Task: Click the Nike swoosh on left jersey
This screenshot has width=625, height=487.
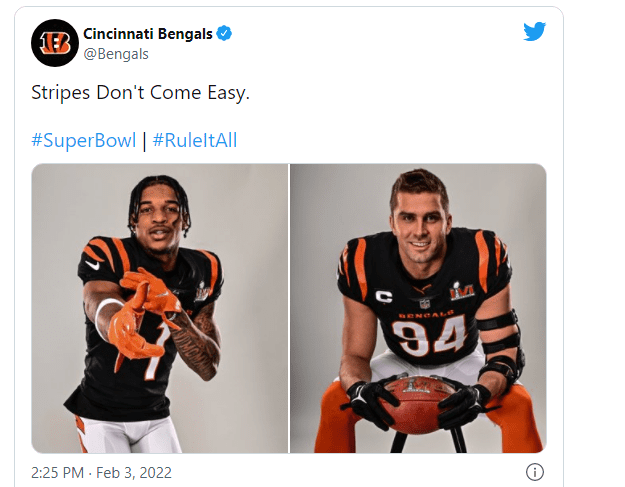Action: (x=92, y=265)
